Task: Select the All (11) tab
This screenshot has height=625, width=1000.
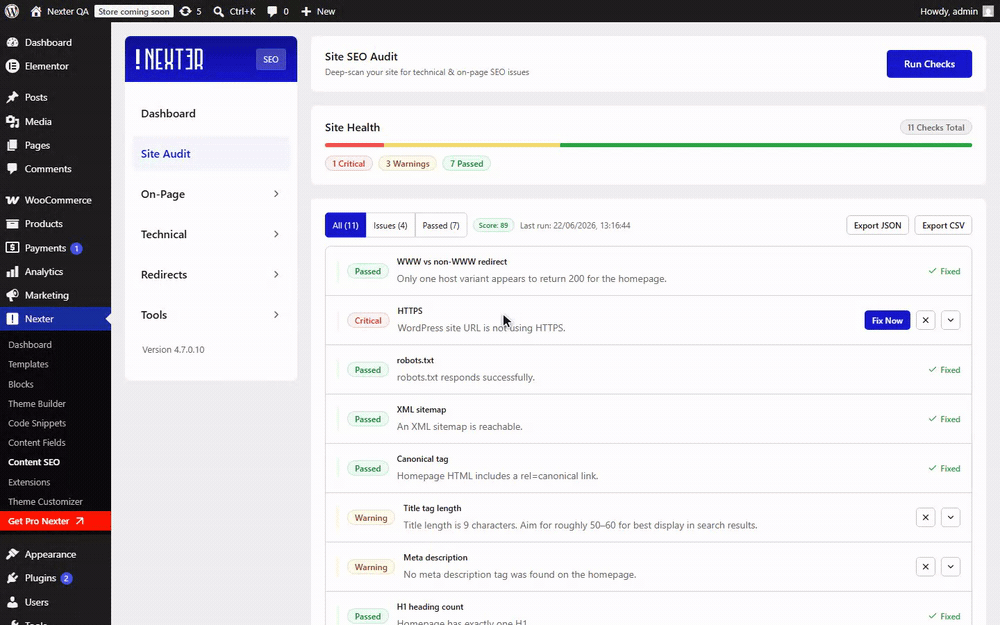Action: pyautogui.click(x=345, y=225)
